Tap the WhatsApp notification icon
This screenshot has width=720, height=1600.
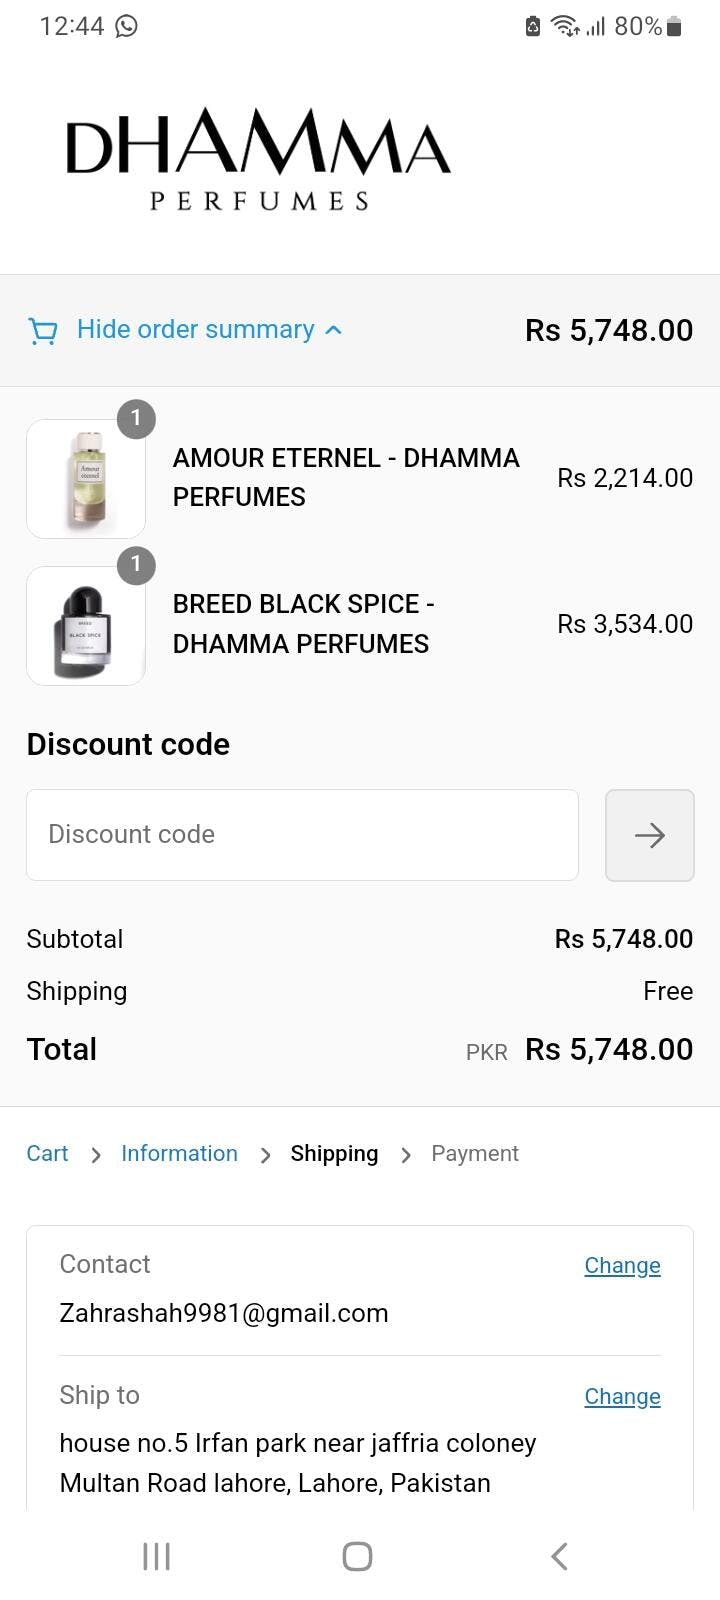127,26
